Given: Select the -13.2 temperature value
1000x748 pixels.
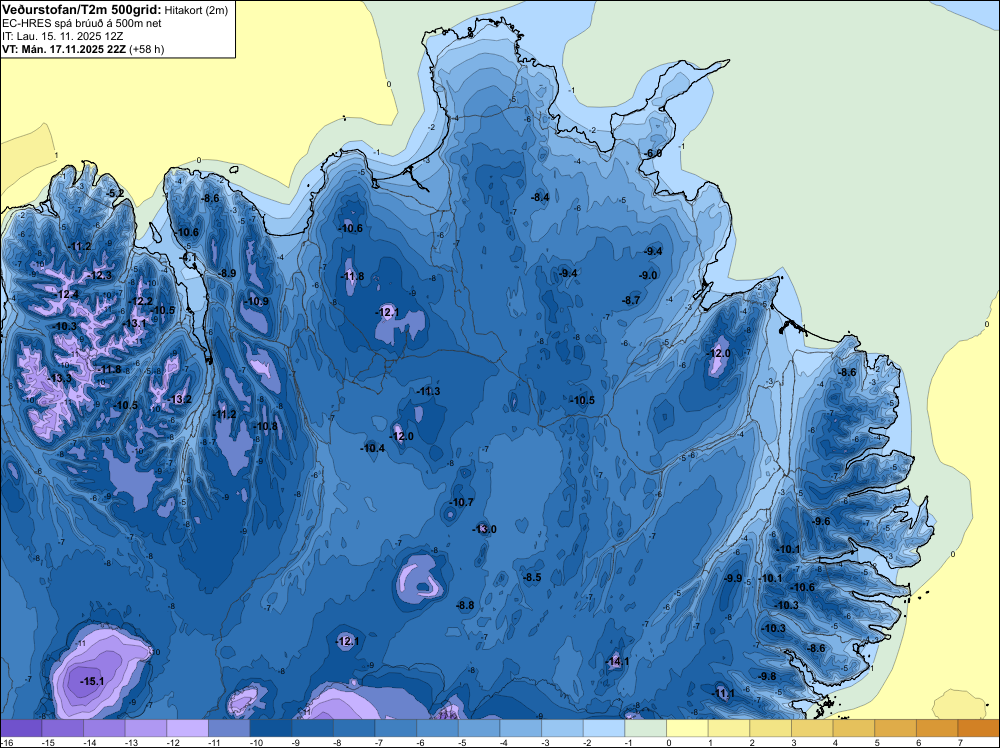Looking at the screenshot, I should [179, 399].
